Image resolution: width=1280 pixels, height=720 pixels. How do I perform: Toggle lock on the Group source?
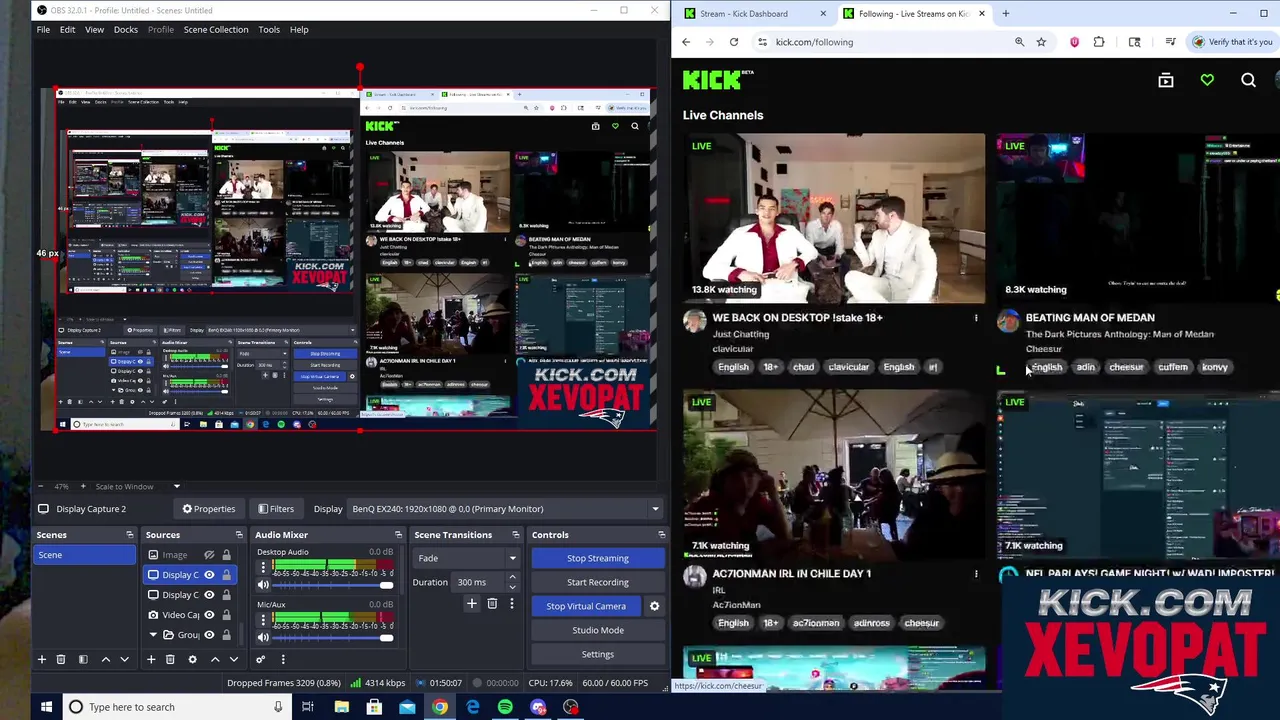(x=226, y=635)
